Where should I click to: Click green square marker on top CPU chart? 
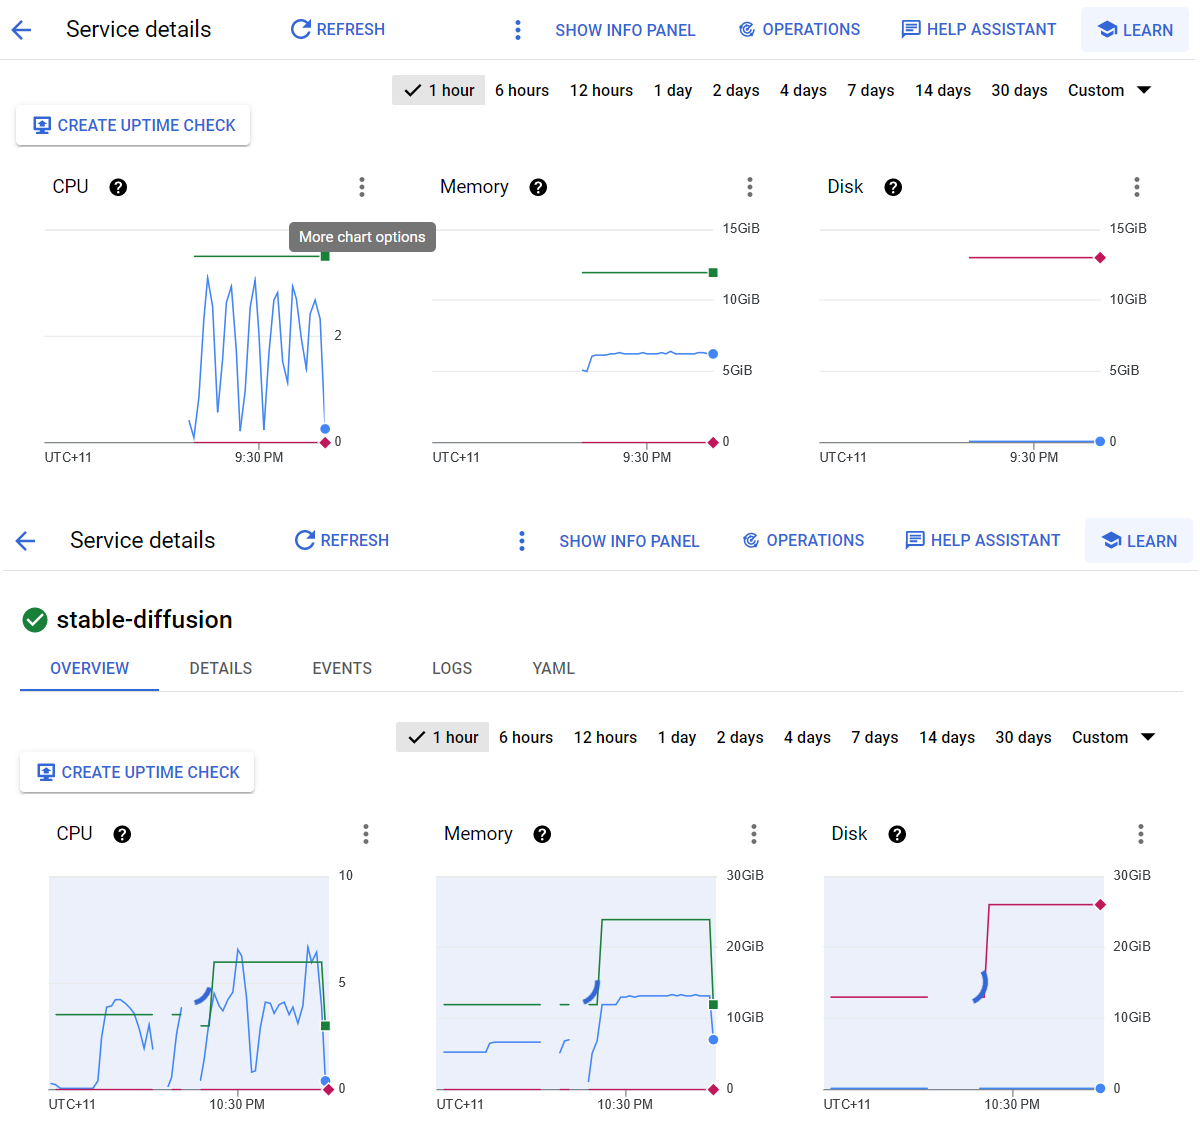click(x=325, y=257)
